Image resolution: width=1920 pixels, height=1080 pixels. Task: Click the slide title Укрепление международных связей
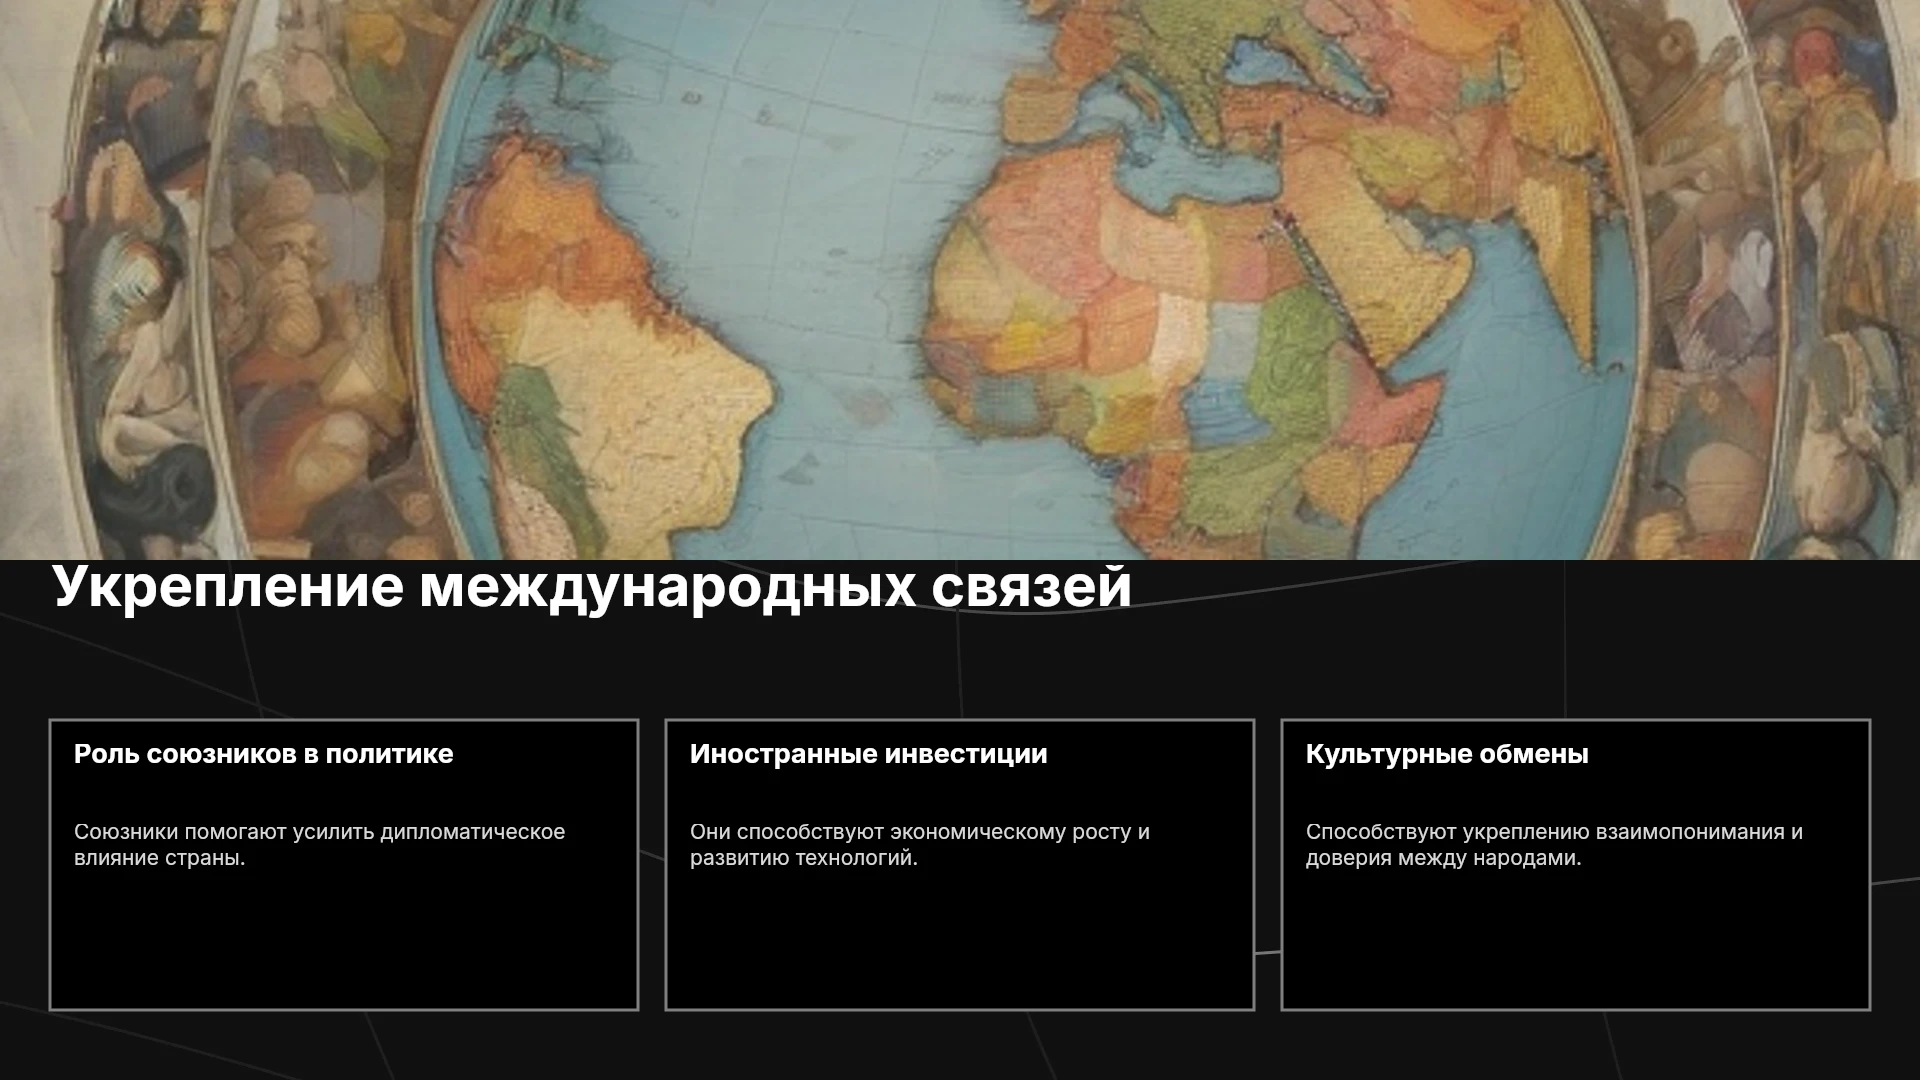click(592, 587)
